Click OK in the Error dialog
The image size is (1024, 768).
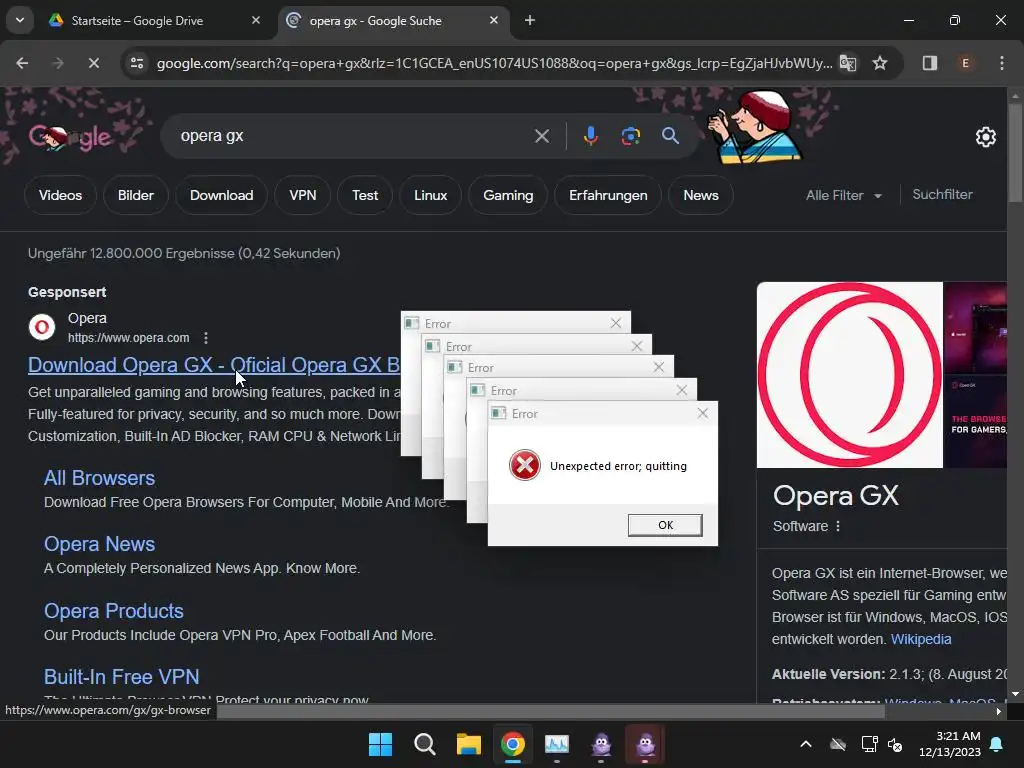[x=665, y=525]
